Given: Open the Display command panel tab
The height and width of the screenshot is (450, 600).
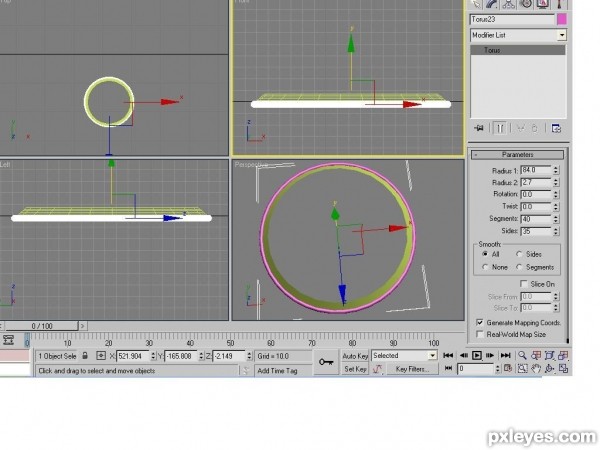Looking at the screenshot, I should point(543,4).
